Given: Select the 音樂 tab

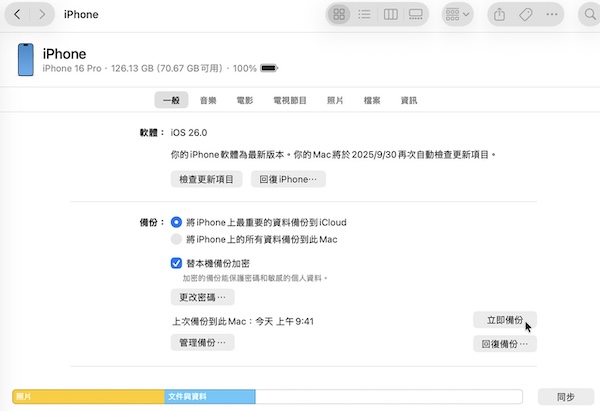Looking at the screenshot, I should tap(208, 100).
